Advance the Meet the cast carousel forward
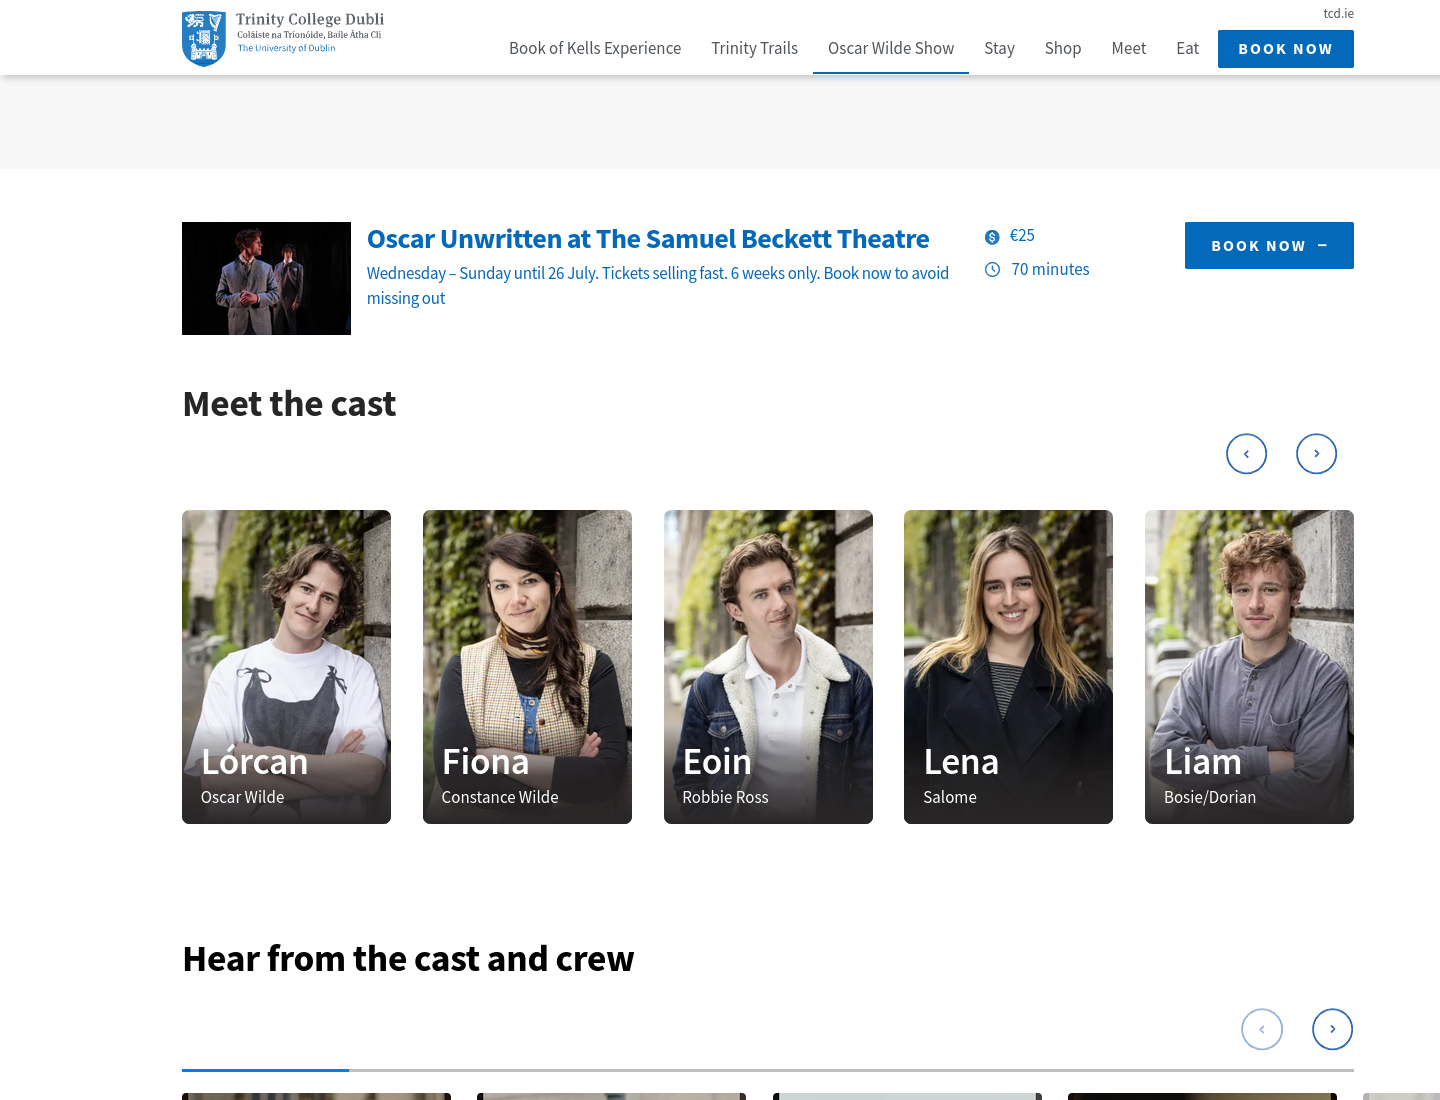The height and width of the screenshot is (1100, 1440). 1316,454
